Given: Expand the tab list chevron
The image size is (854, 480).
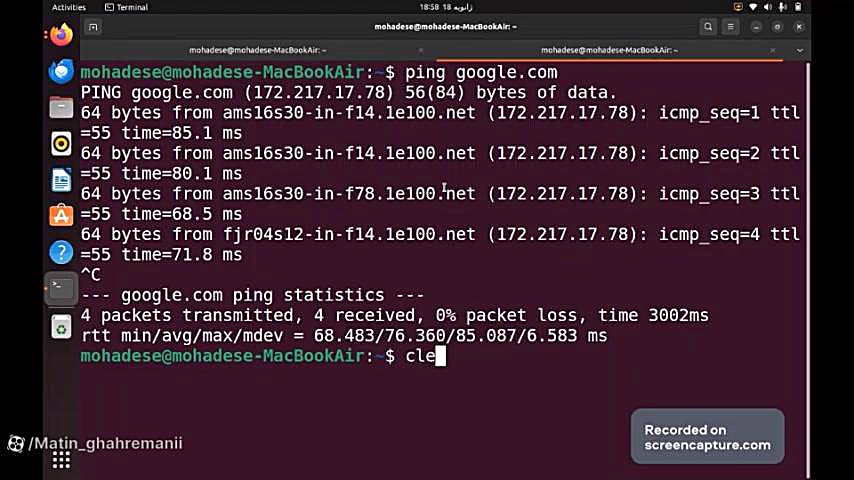Looking at the screenshot, I should (800, 51).
